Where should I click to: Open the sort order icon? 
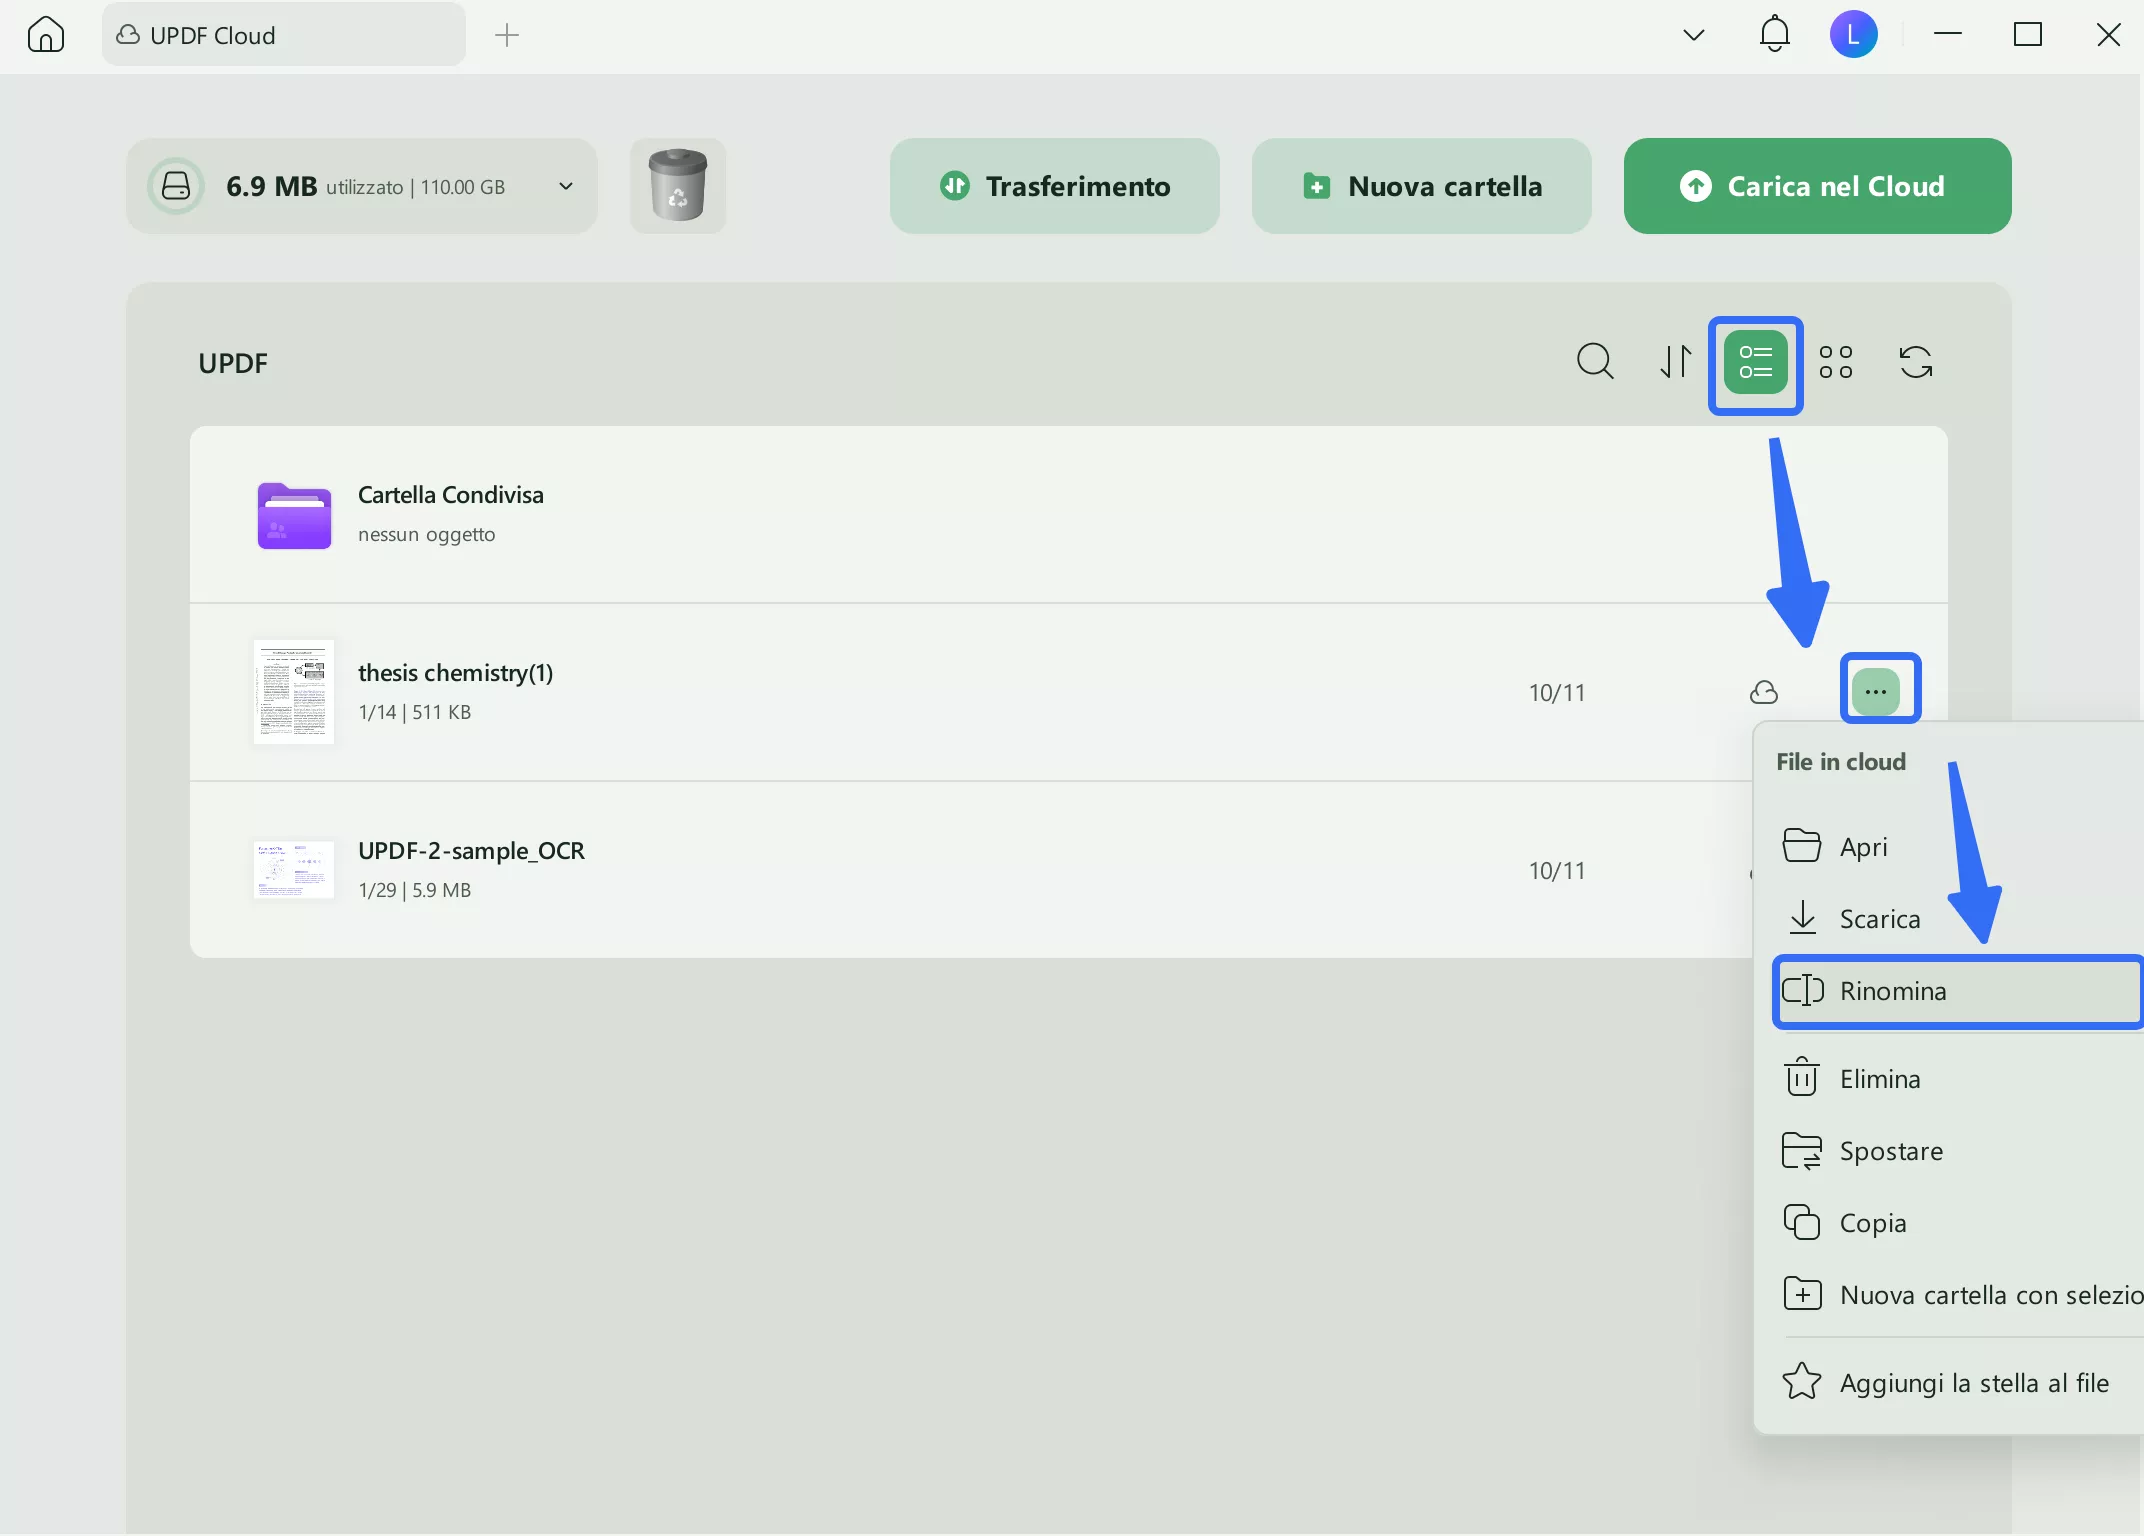(x=1676, y=362)
